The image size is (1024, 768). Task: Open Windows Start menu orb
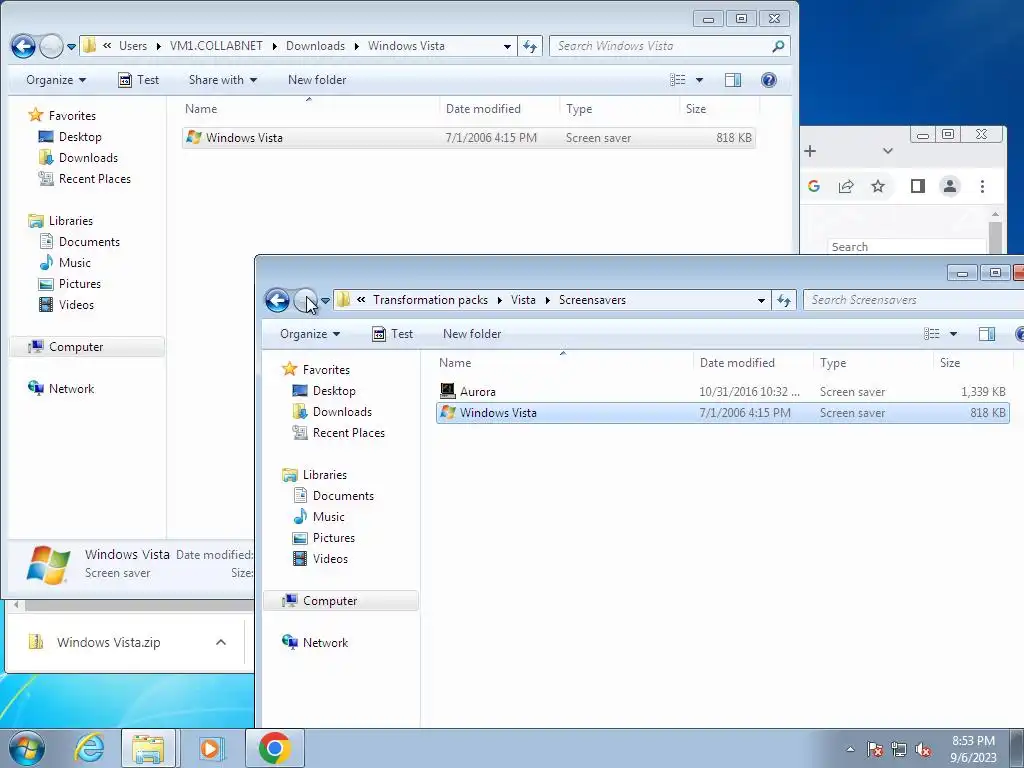[27, 748]
